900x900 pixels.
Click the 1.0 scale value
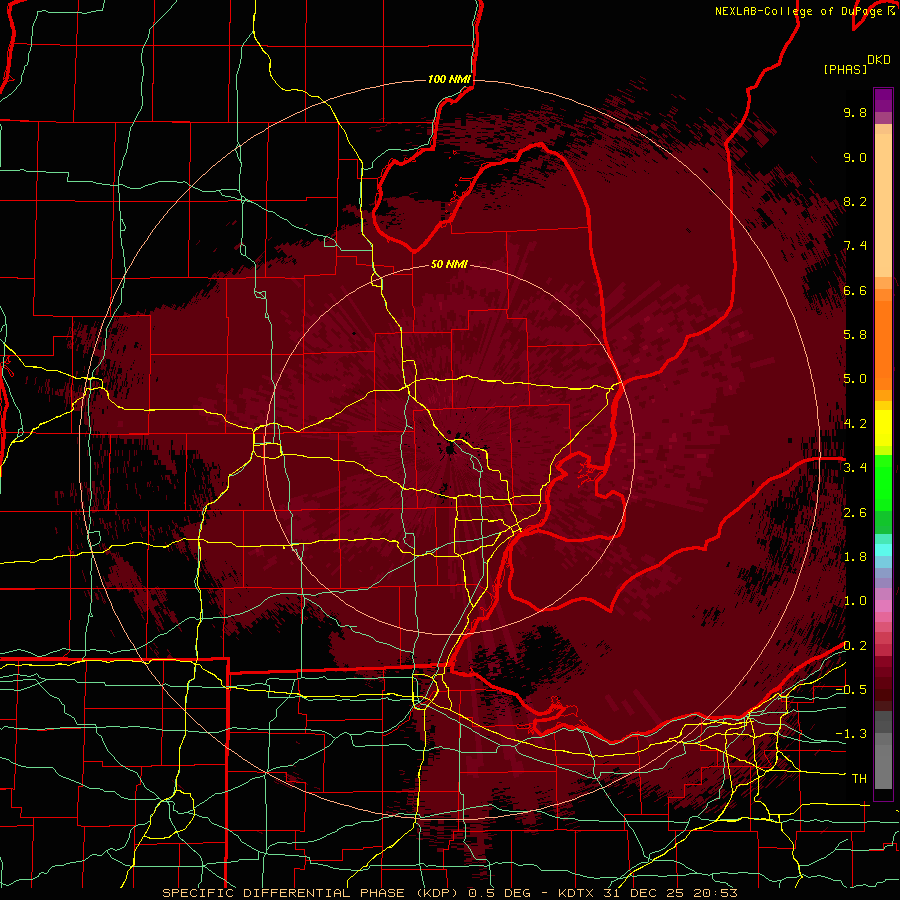click(x=855, y=601)
